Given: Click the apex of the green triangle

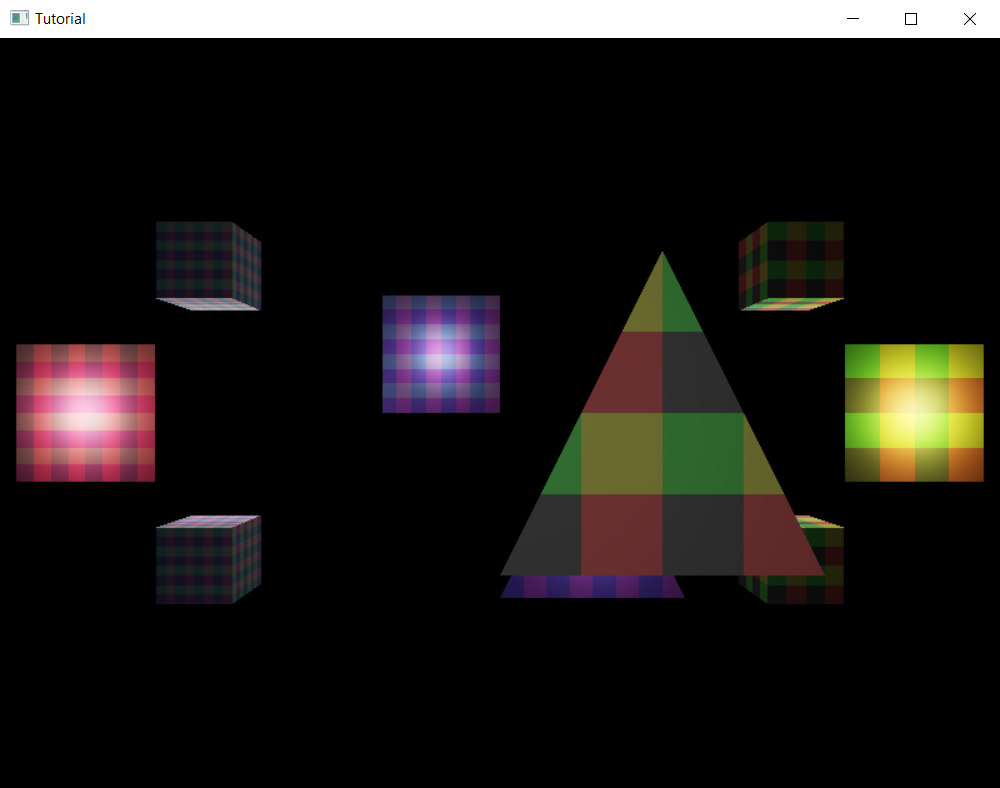Looking at the screenshot, I should [x=662, y=260].
